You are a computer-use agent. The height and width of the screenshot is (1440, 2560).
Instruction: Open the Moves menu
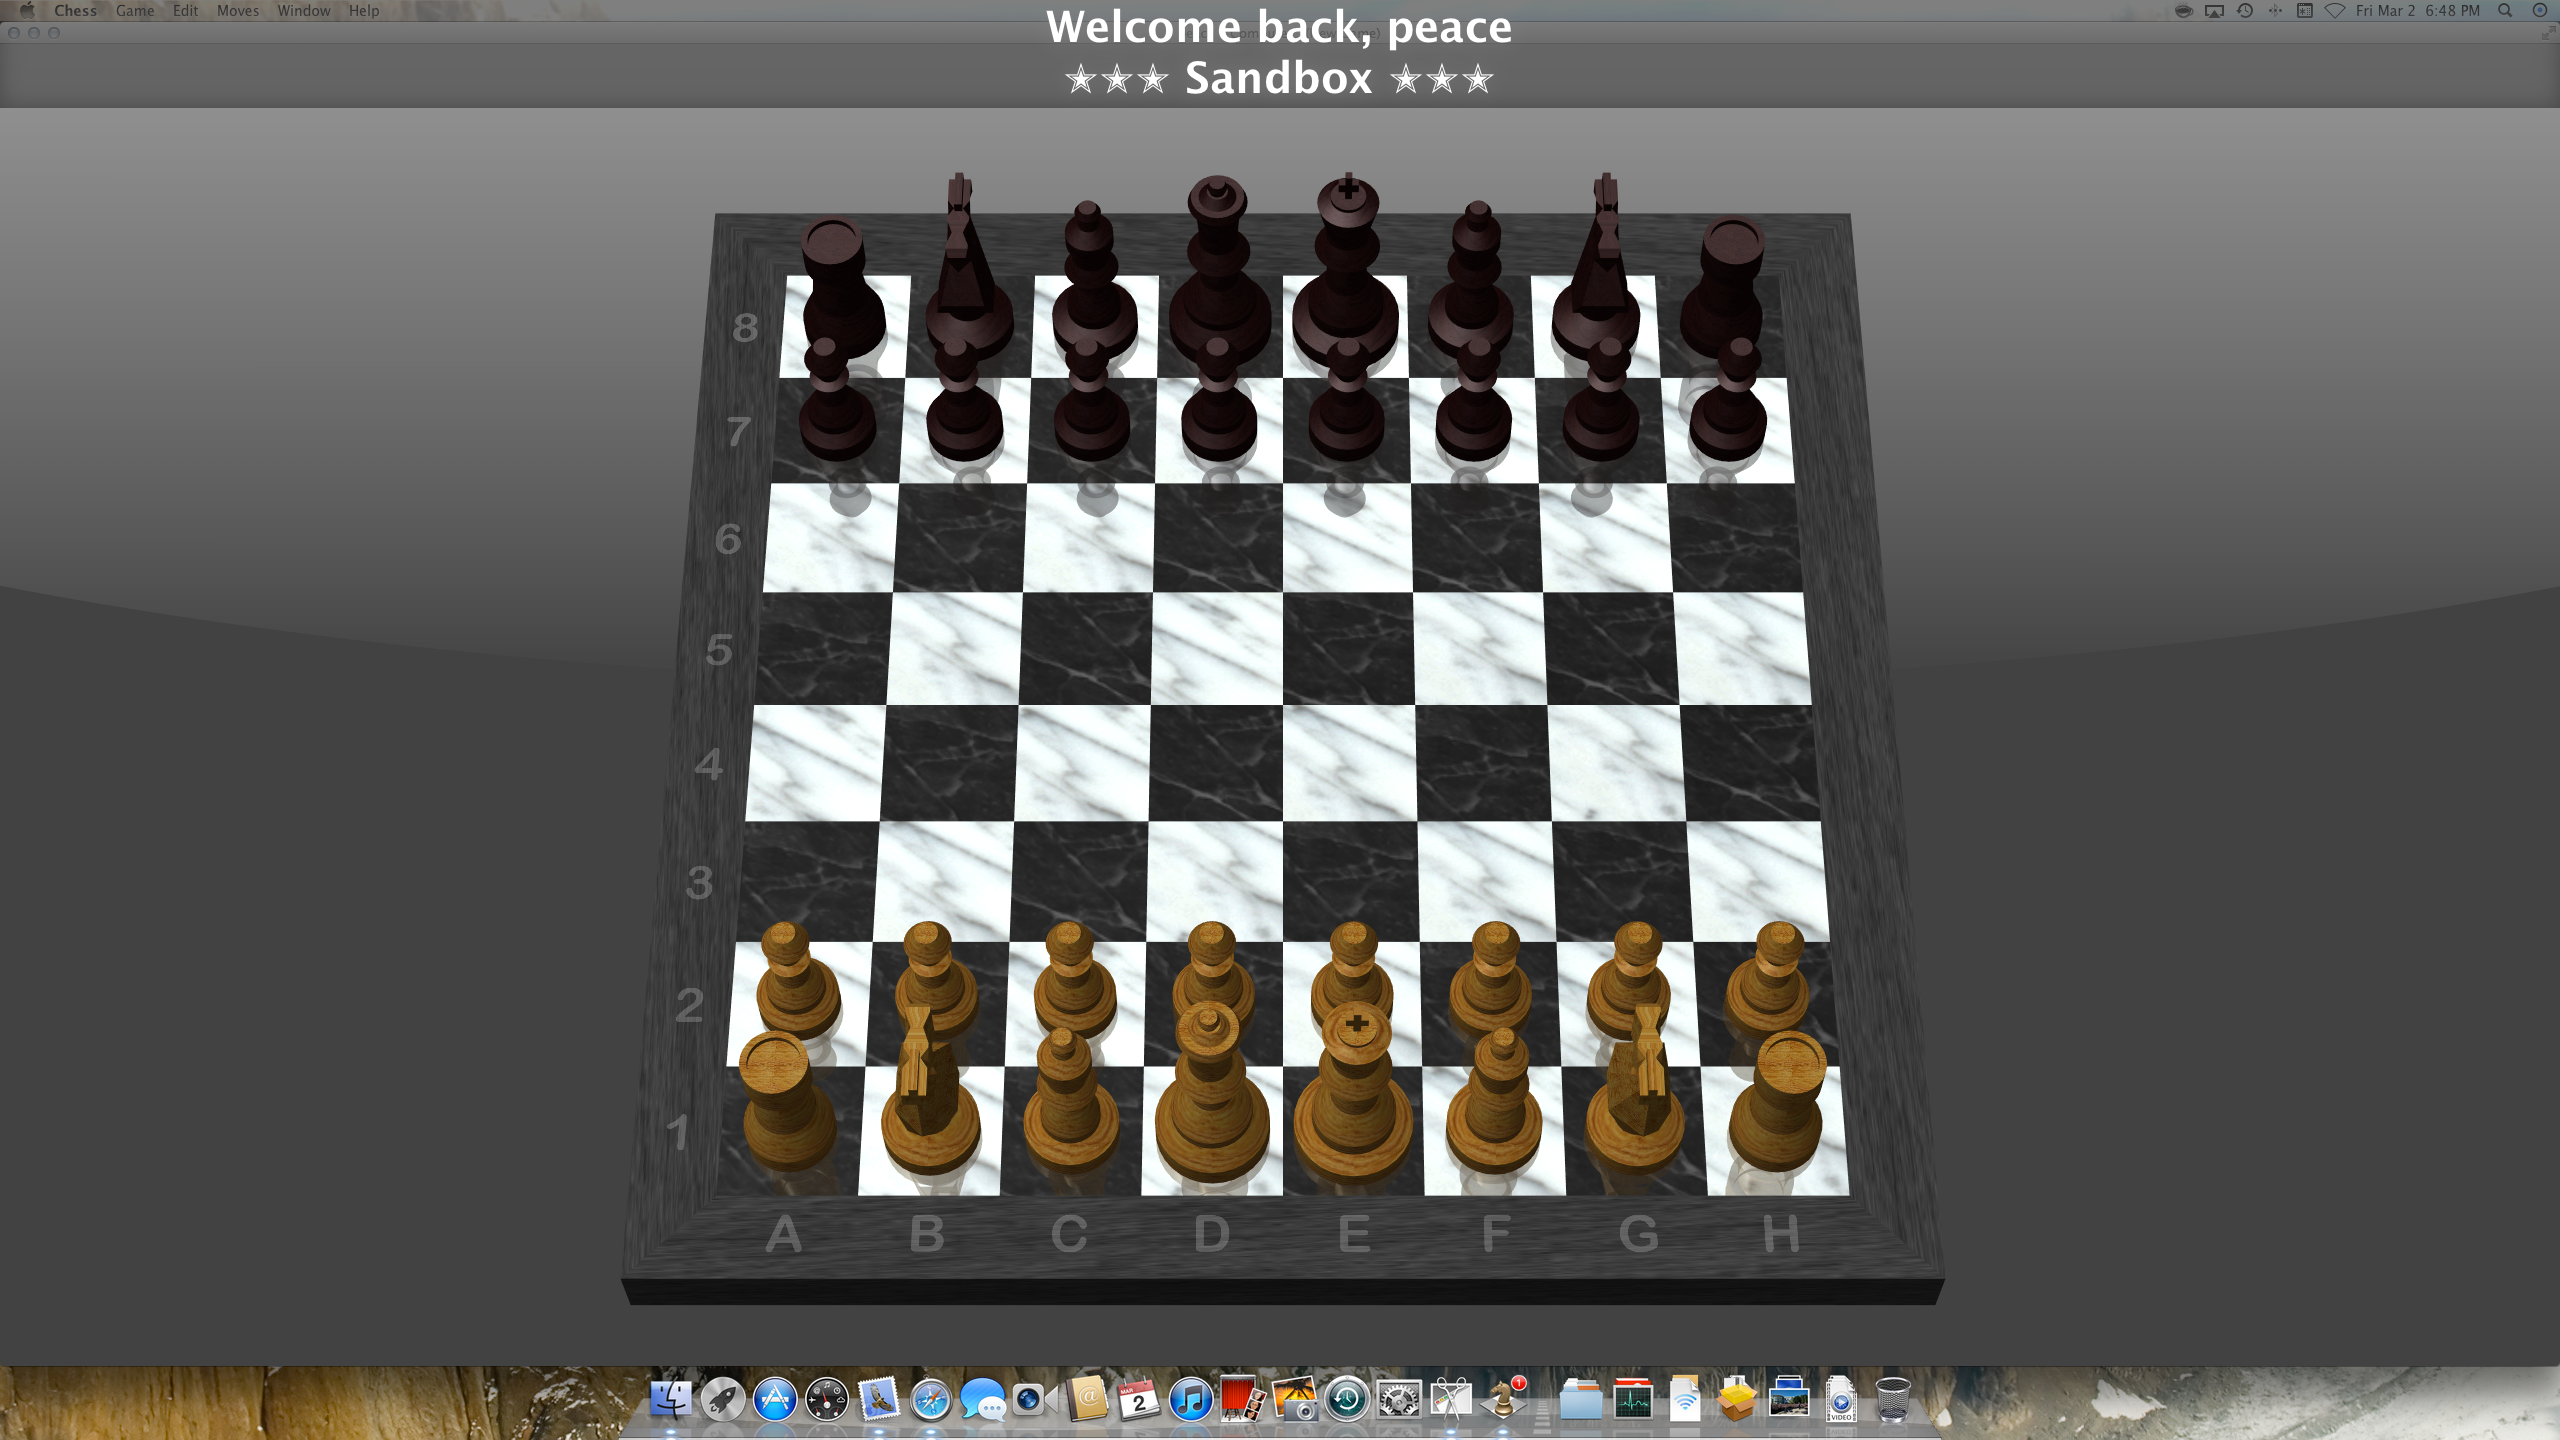click(238, 11)
